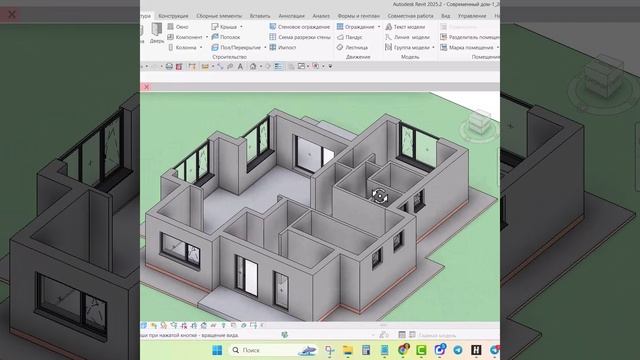Open Chrome from the taskbar
The image size is (640, 360).
click(x=403, y=350)
